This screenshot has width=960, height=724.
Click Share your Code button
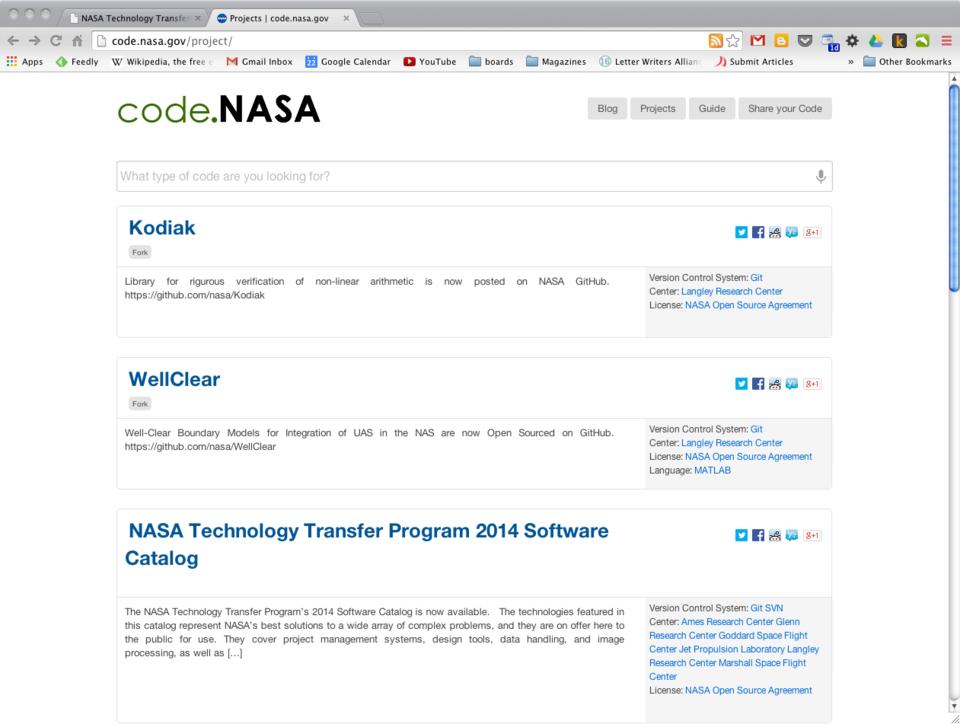point(785,109)
